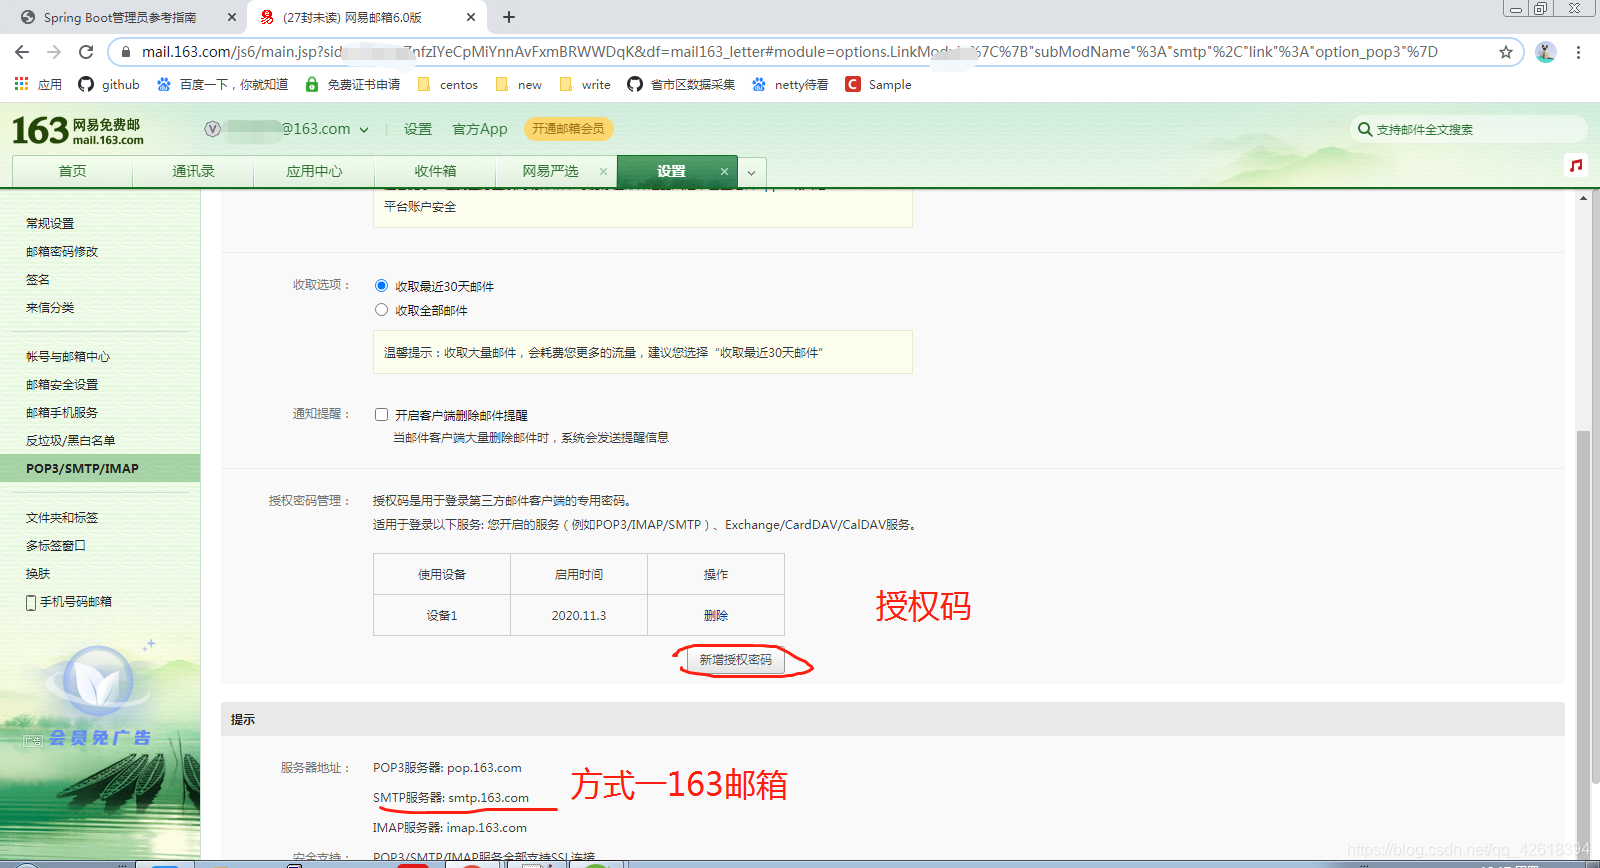Open 反垃圾/黑白名单 in sidebar
The image size is (1600, 868).
point(70,440)
